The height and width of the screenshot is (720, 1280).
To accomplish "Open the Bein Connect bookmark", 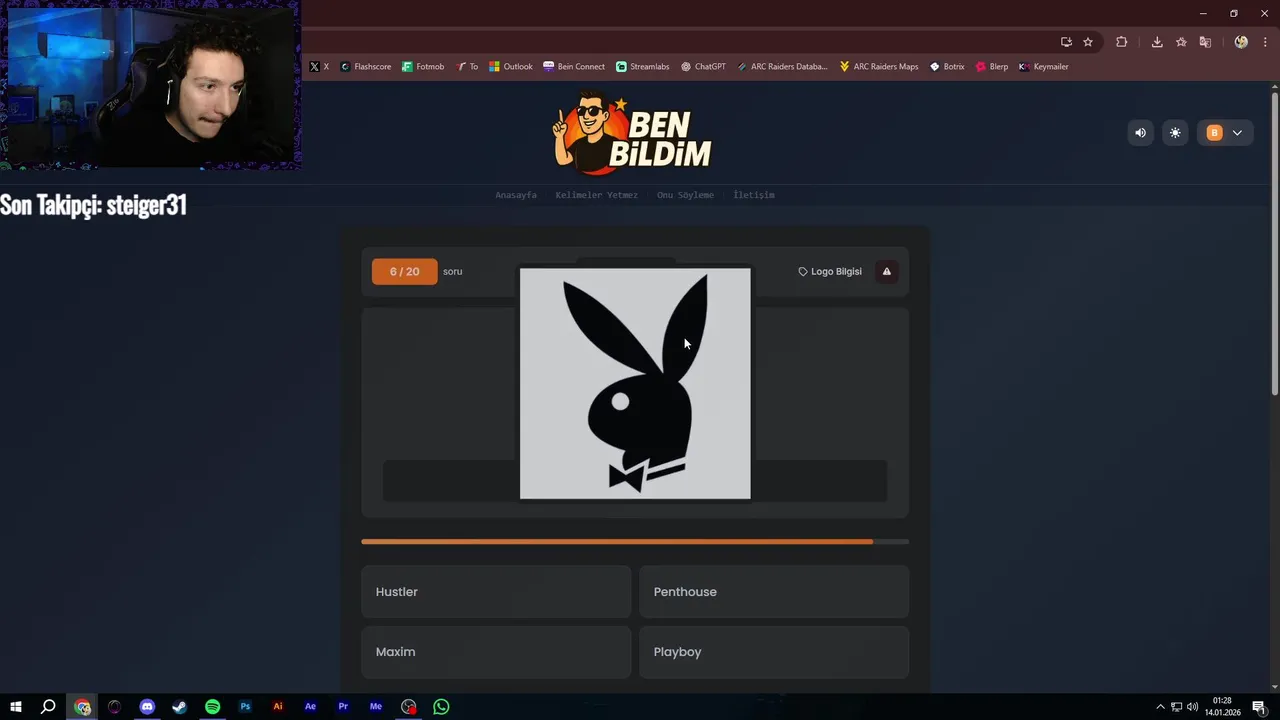I will [574, 67].
